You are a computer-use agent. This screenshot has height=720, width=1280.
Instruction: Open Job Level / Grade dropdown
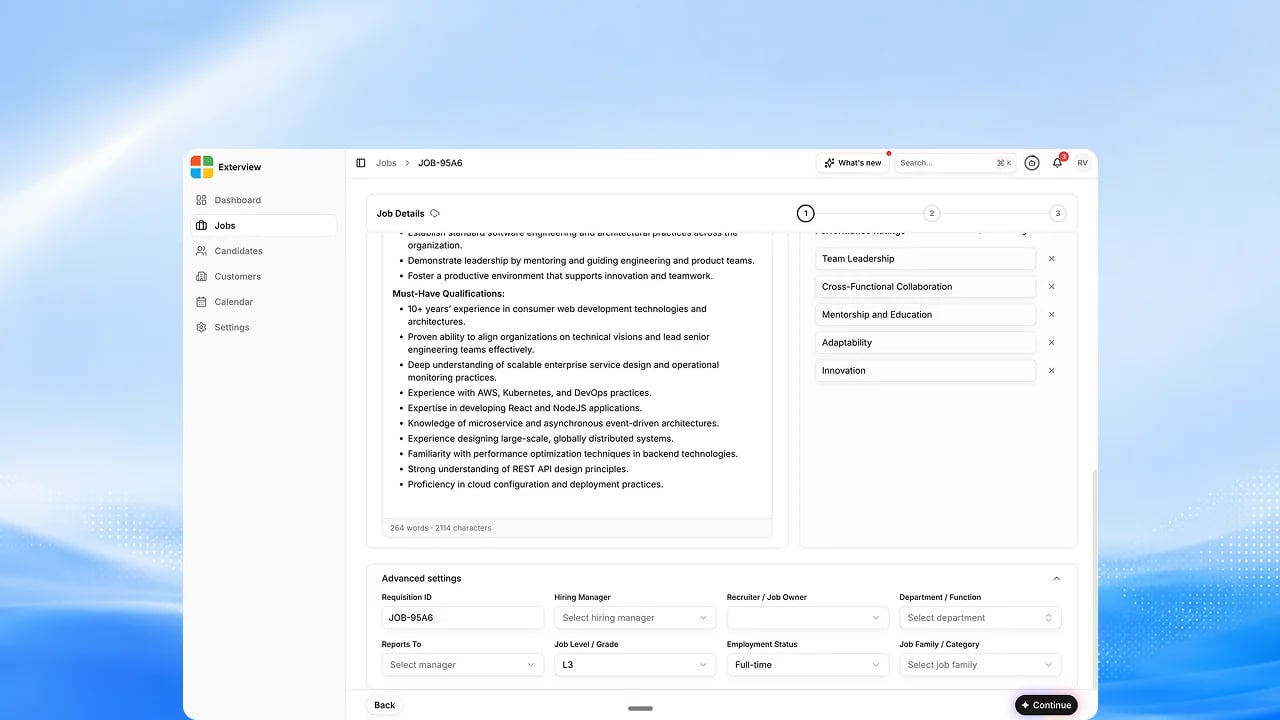click(x=635, y=665)
